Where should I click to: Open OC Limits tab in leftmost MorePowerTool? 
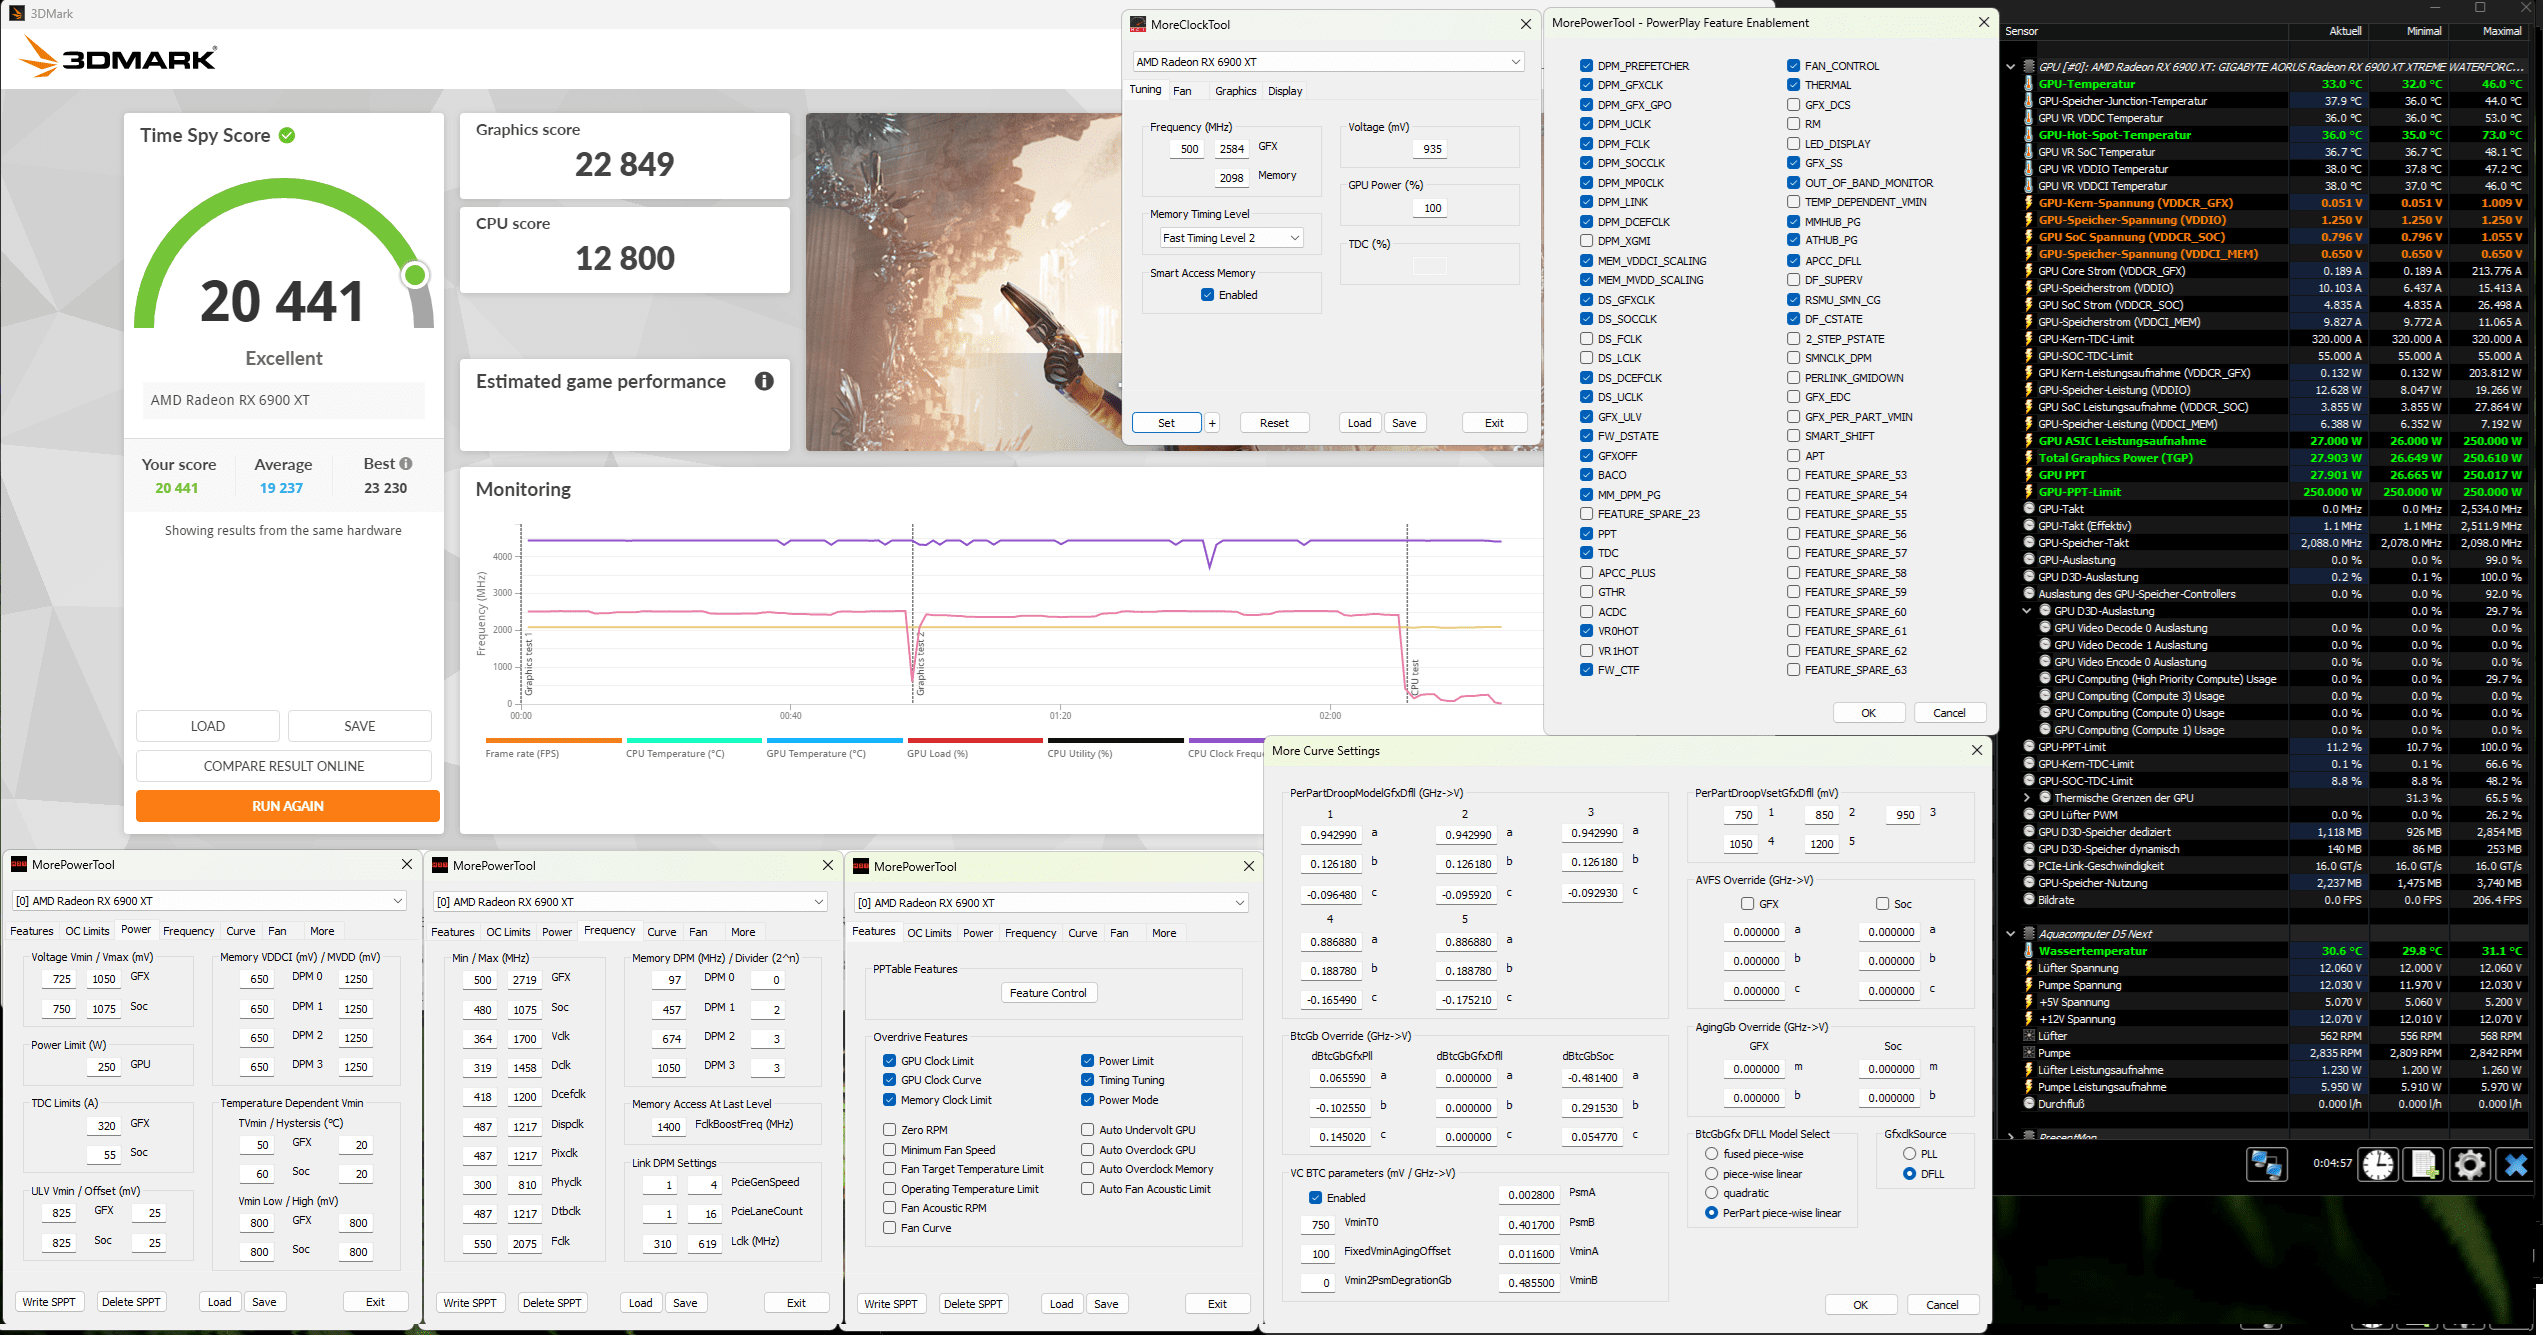87,931
